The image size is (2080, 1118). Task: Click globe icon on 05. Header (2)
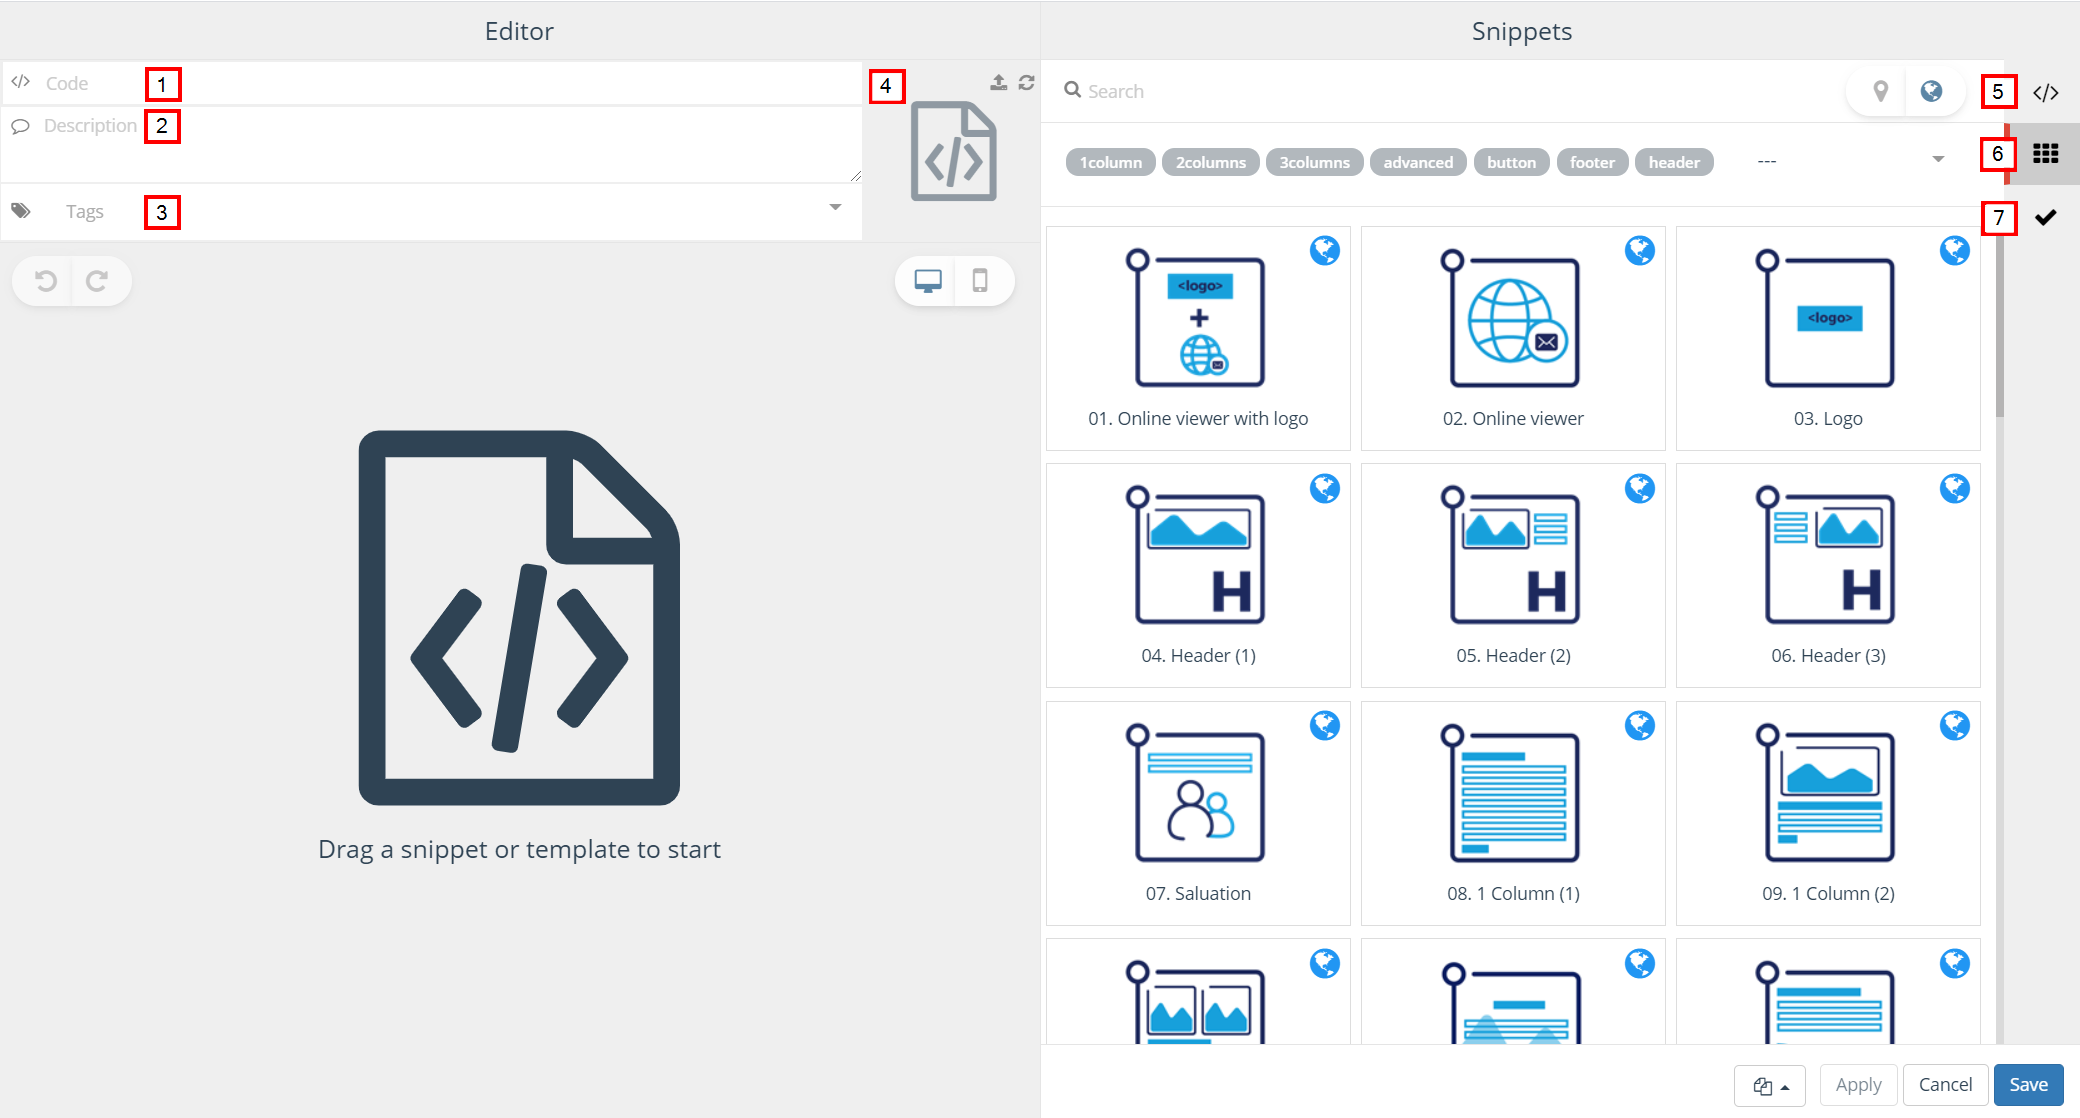tap(1640, 488)
